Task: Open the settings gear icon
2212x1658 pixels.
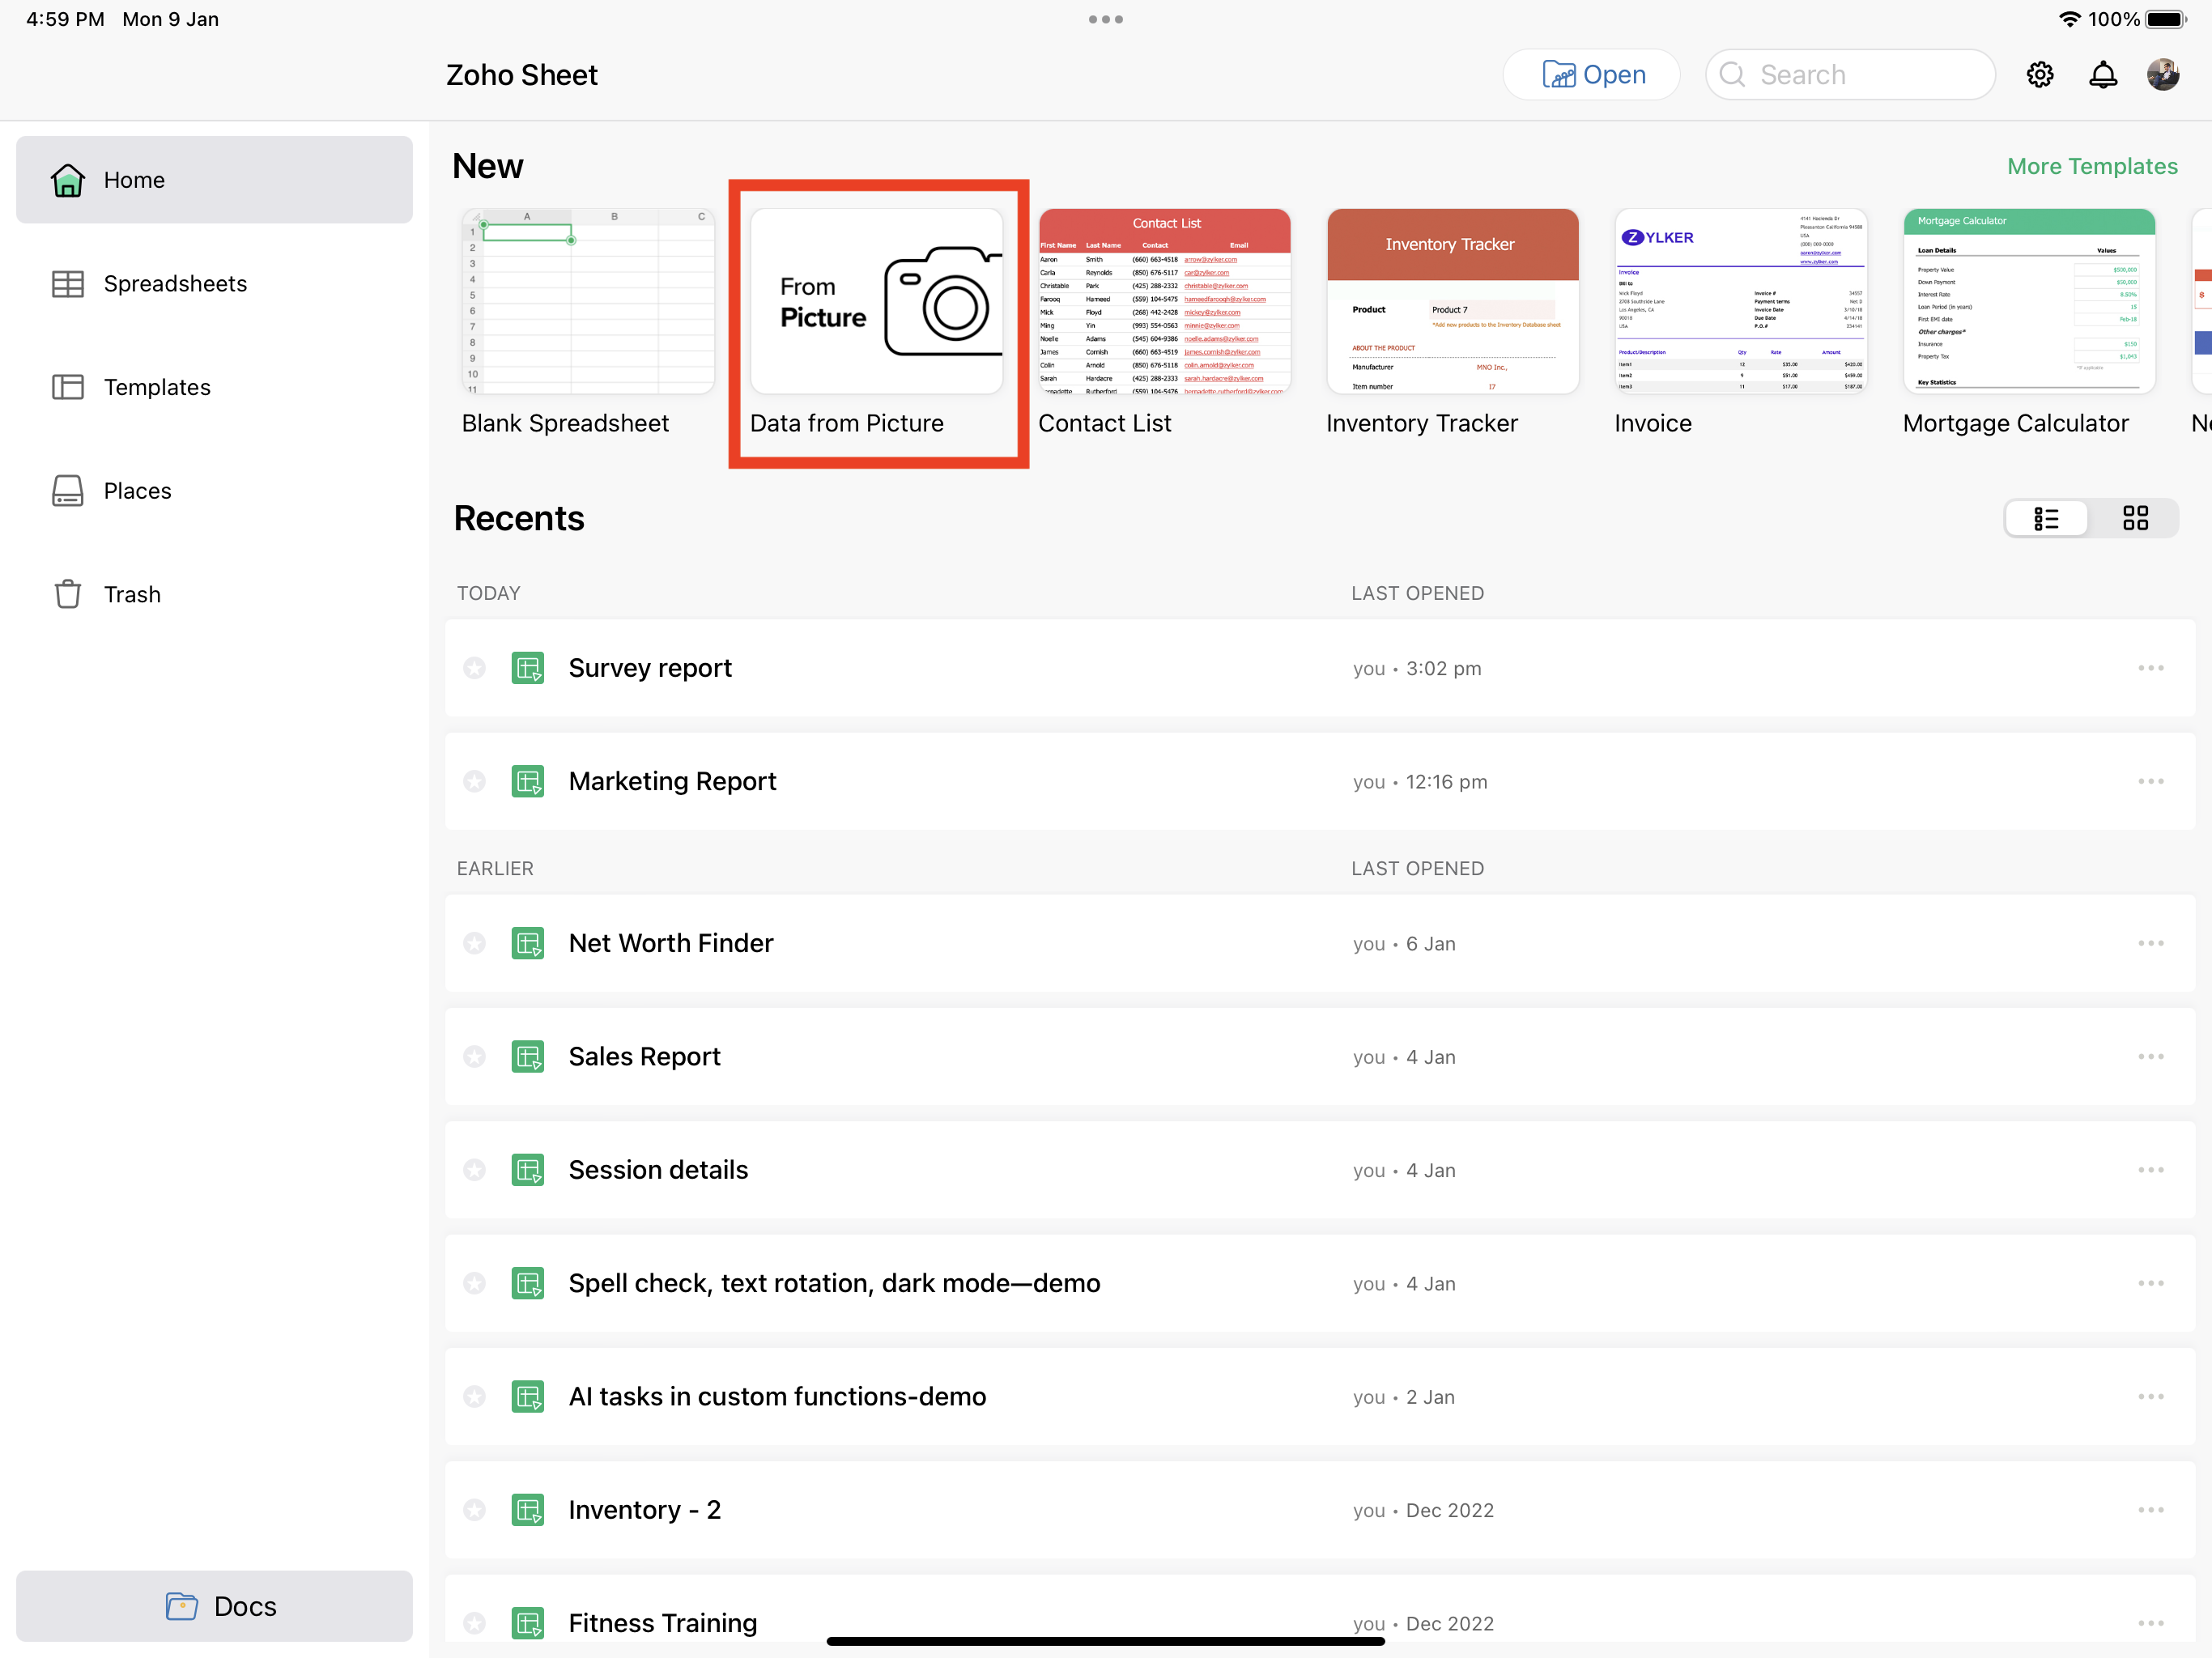Action: pos(2040,75)
